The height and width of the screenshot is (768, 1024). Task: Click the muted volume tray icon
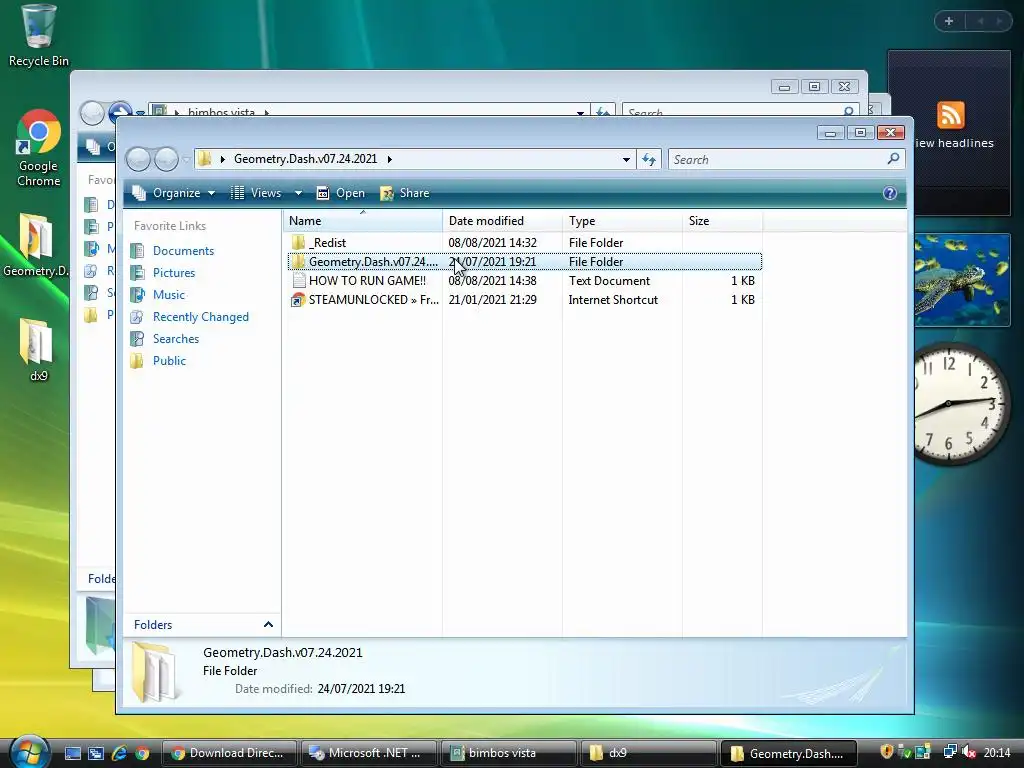(969, 752)
